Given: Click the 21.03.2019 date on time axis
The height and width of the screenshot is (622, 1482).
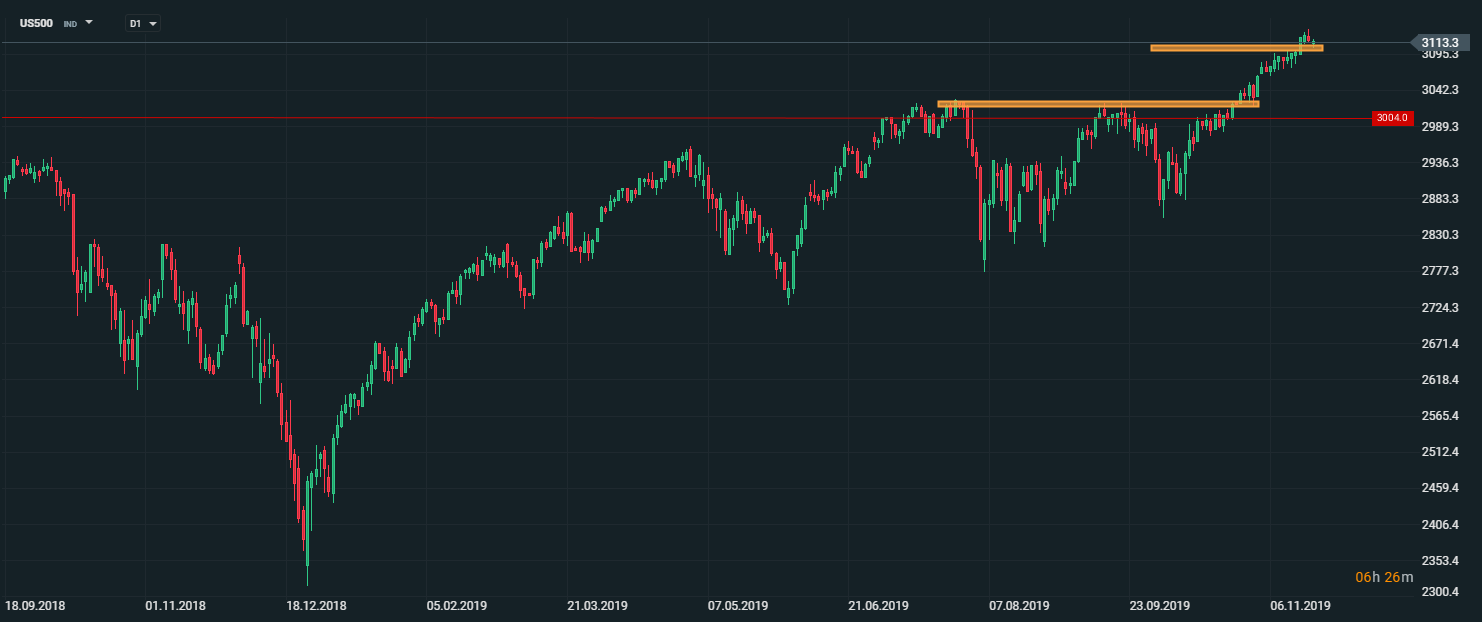Looking at the screenshot, I should coord(596,605).
